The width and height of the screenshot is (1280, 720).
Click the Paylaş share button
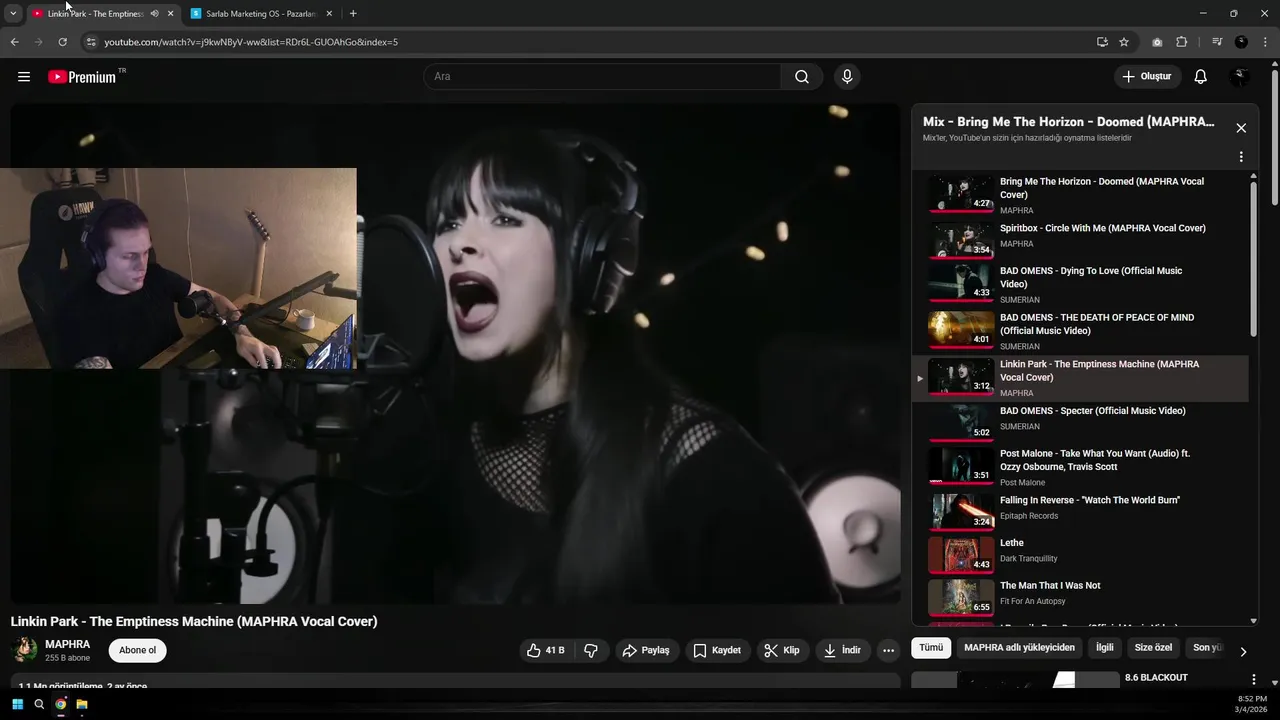[x=646, y=650]
